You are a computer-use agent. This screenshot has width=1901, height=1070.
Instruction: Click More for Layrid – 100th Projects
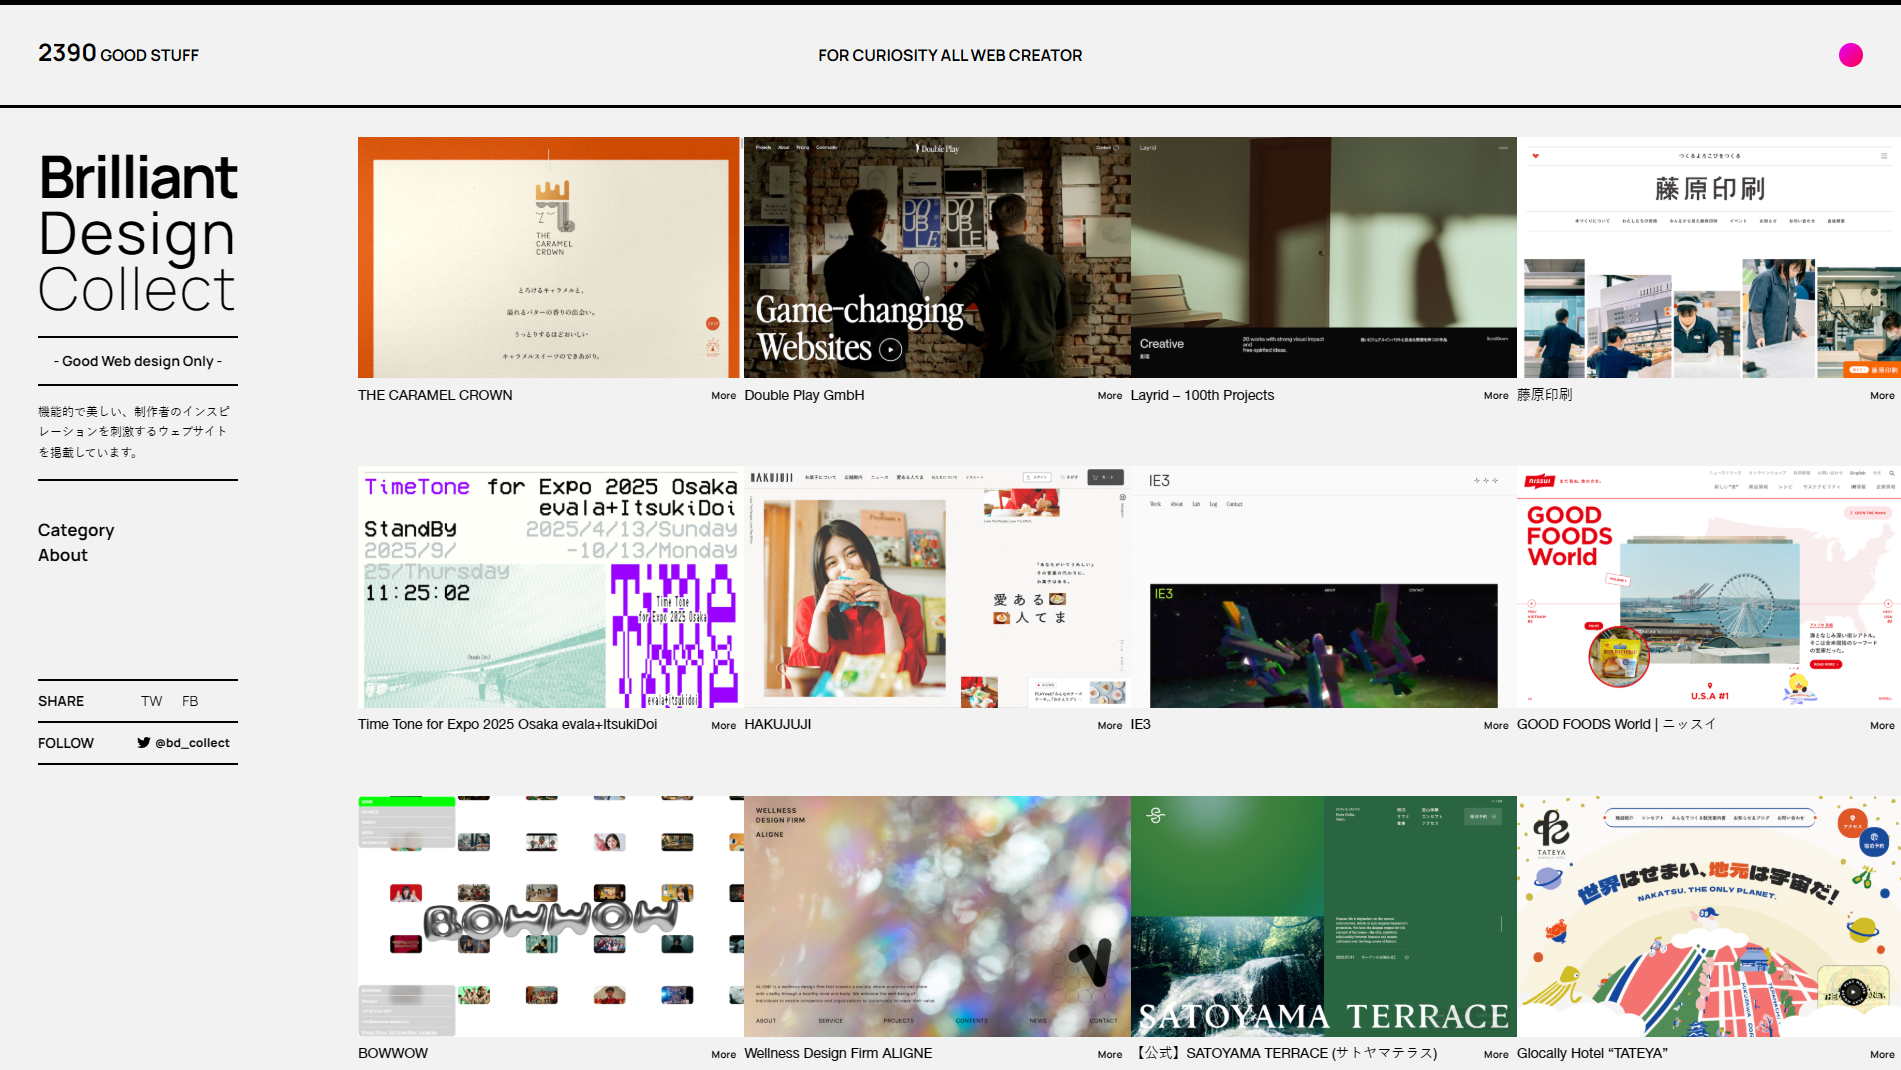point(1496,396)
